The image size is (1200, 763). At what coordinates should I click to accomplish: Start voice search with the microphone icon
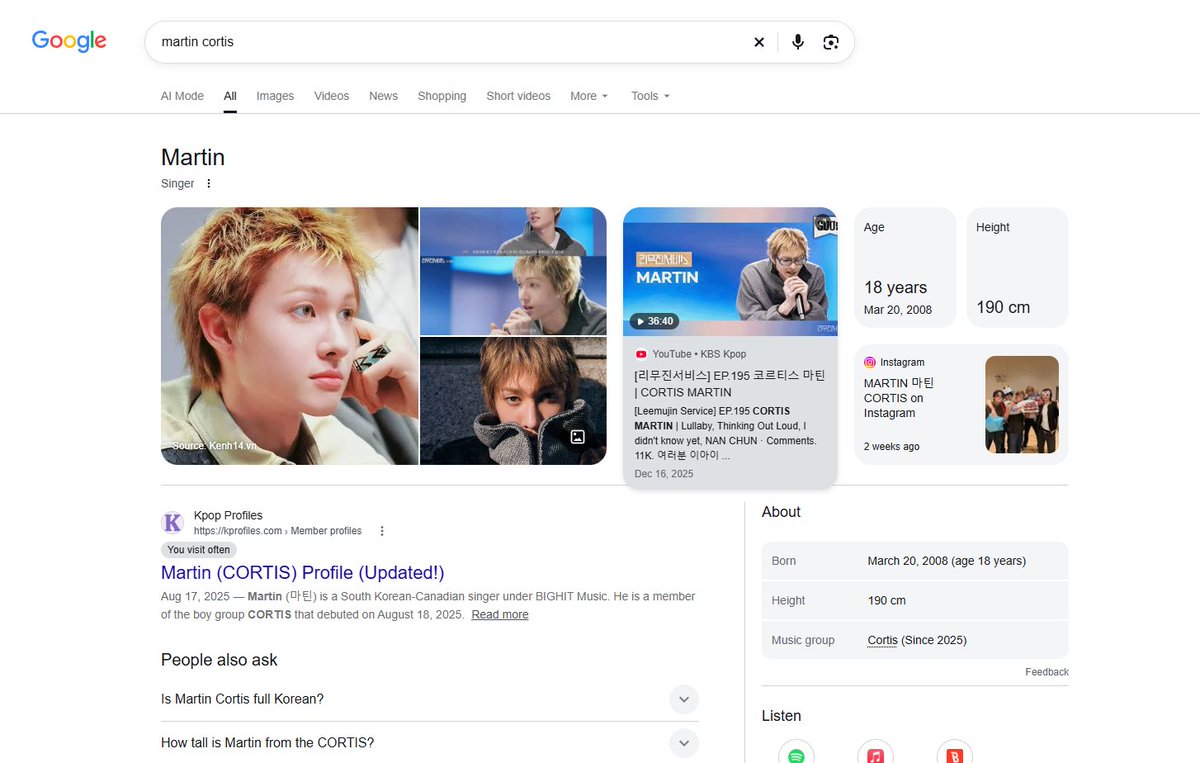pyautogui.click(x=798, y=42)
